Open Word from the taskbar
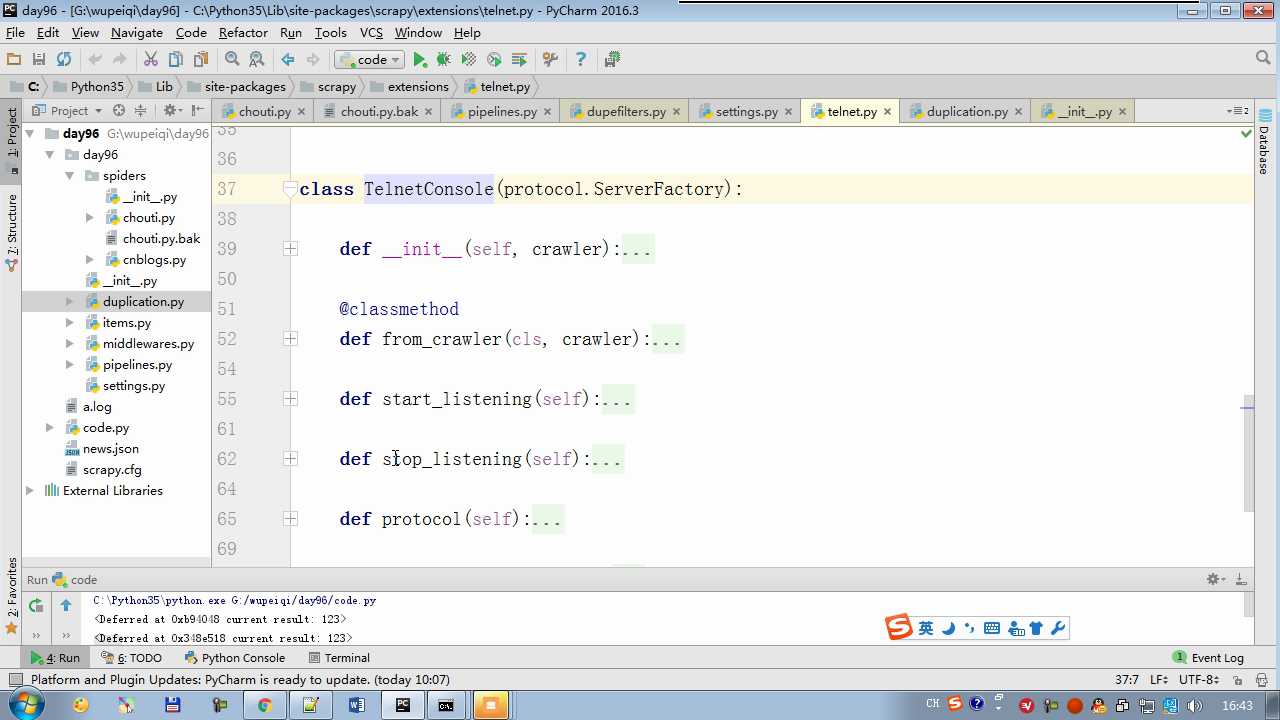 click(357, 705)
